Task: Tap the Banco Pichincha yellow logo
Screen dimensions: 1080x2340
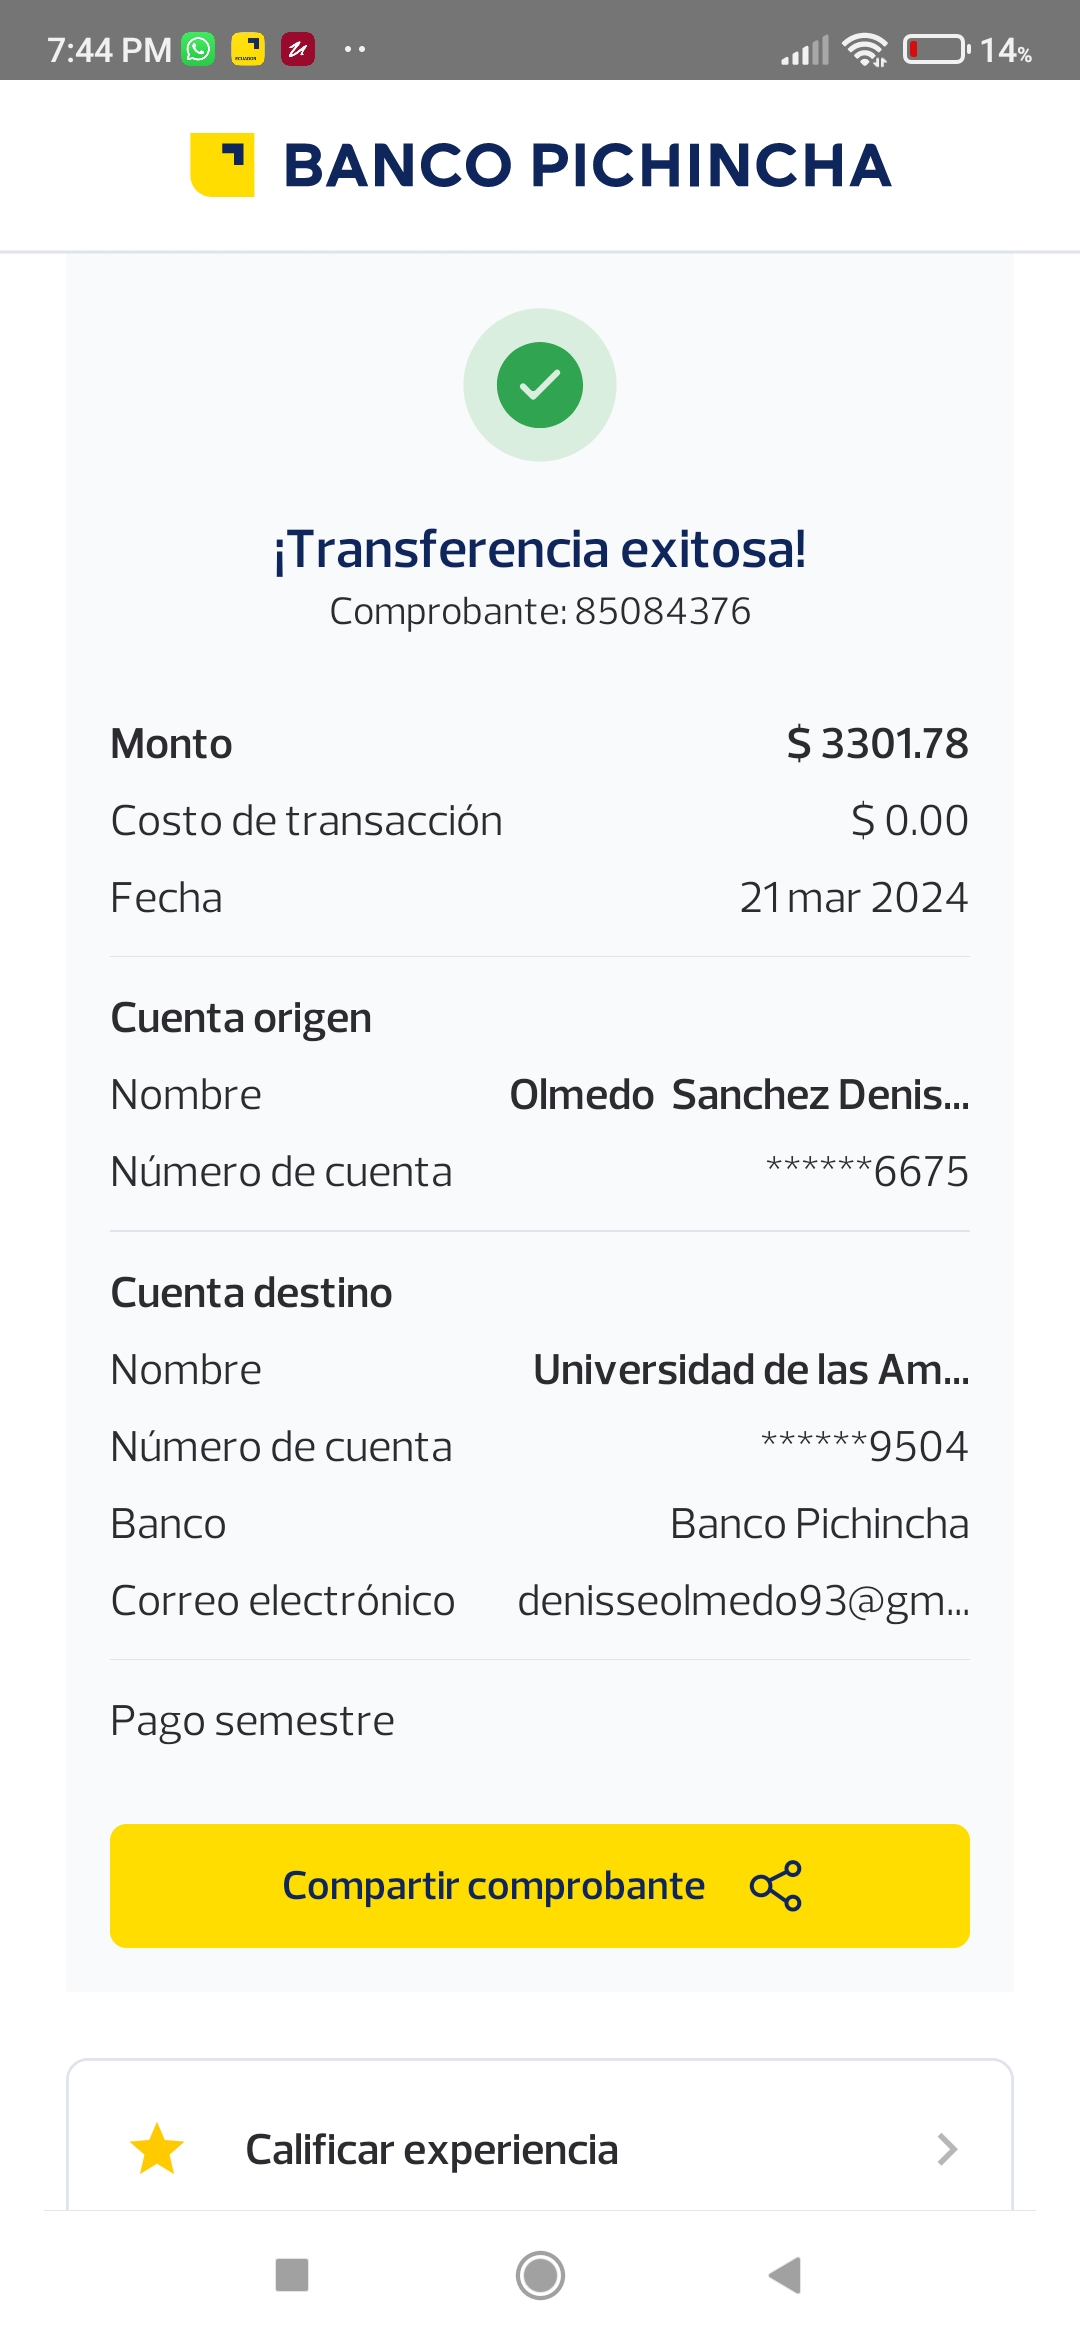Action: (x=222, y=165)
